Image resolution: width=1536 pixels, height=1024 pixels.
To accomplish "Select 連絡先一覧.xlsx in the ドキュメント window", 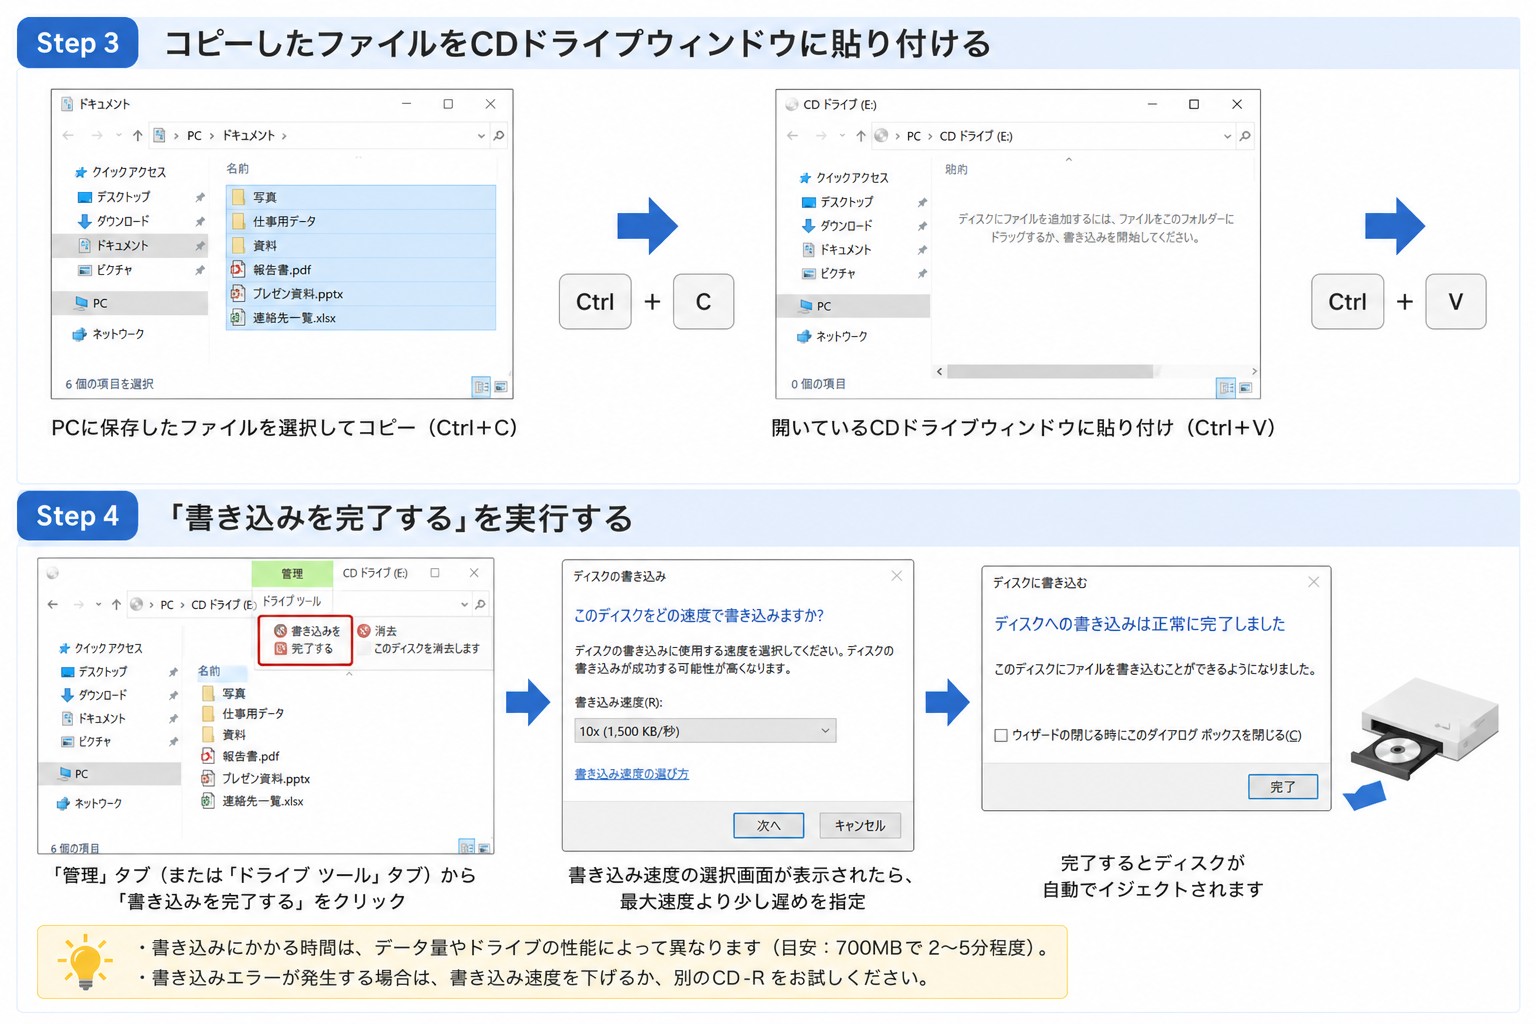I will [361, 317].
